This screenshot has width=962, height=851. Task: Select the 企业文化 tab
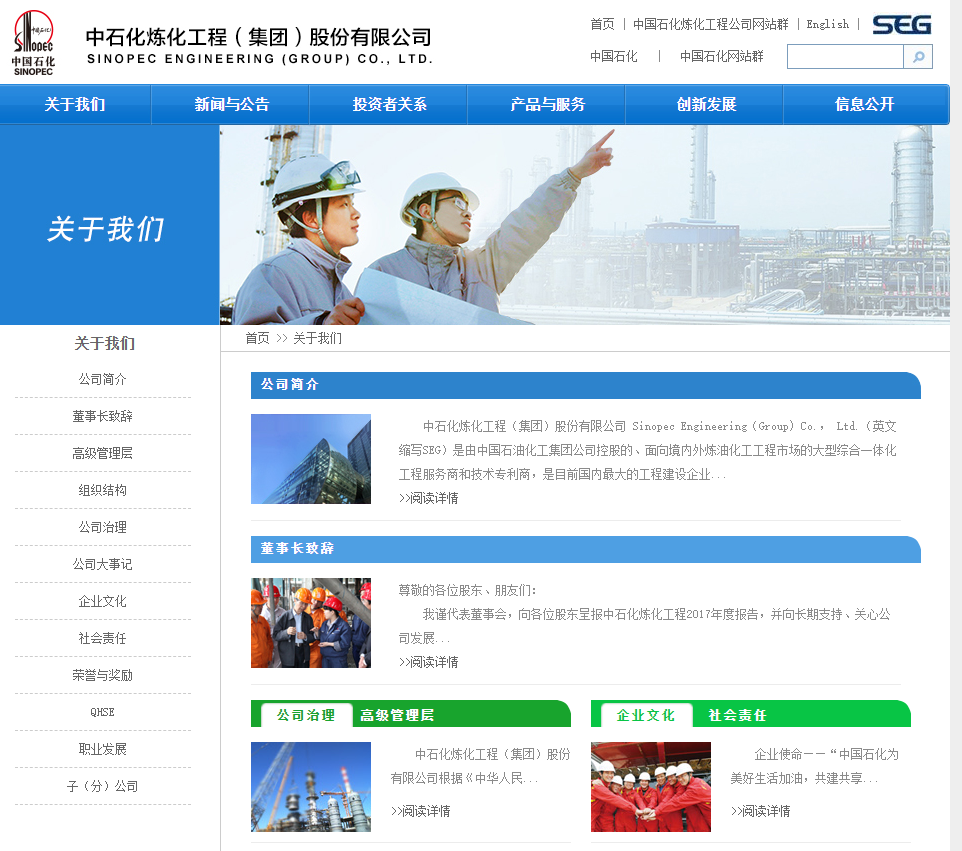pyautogui.click(x=646, y=715)
